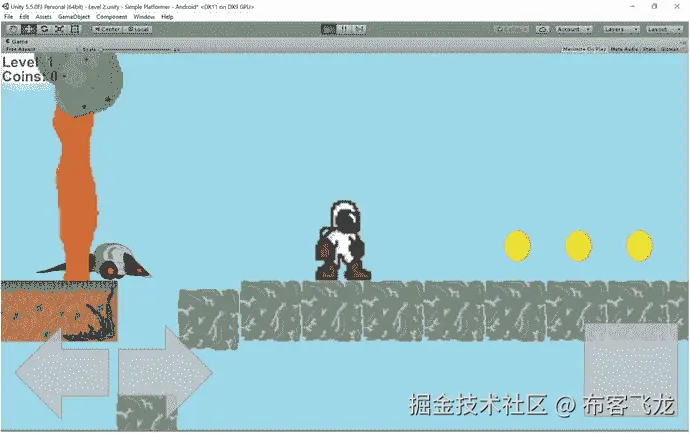Screen dimensions: 690x433
Task: Open the Help menu
Action: pos(167,17)
